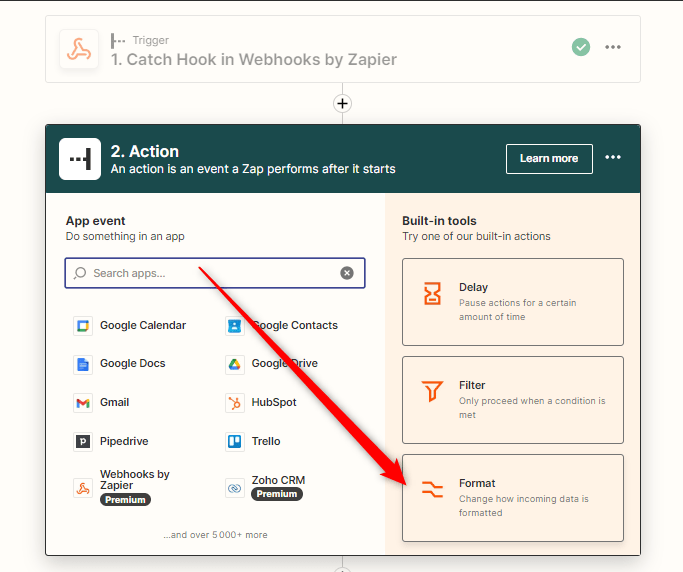The width and height of the screenshot is (683, 572).
Task: Focus the Search apps field
Action: click(x=215, y=273)
